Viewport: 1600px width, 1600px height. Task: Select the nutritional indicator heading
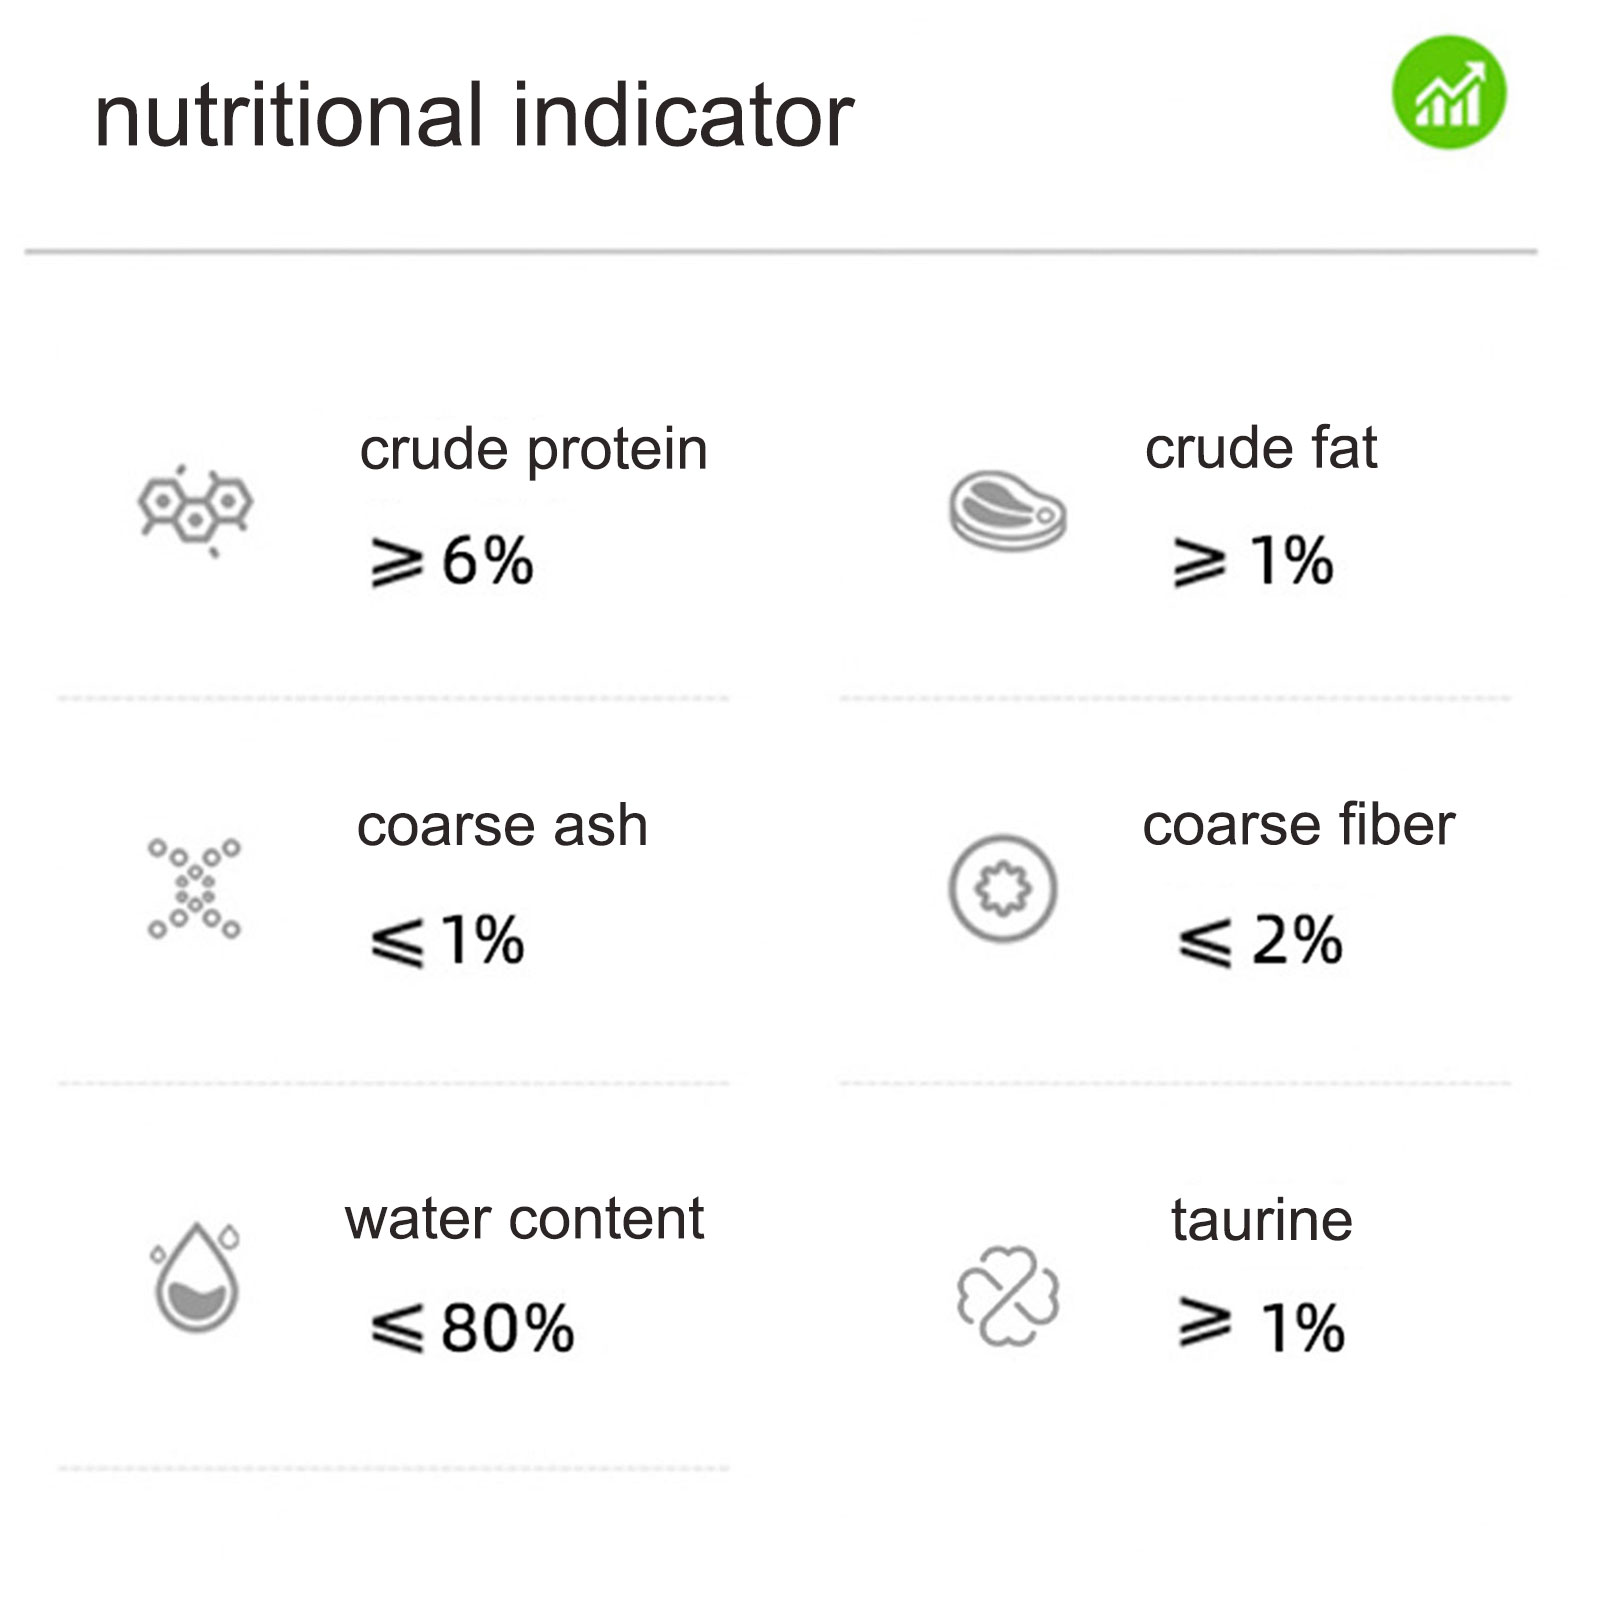point(474,116)
